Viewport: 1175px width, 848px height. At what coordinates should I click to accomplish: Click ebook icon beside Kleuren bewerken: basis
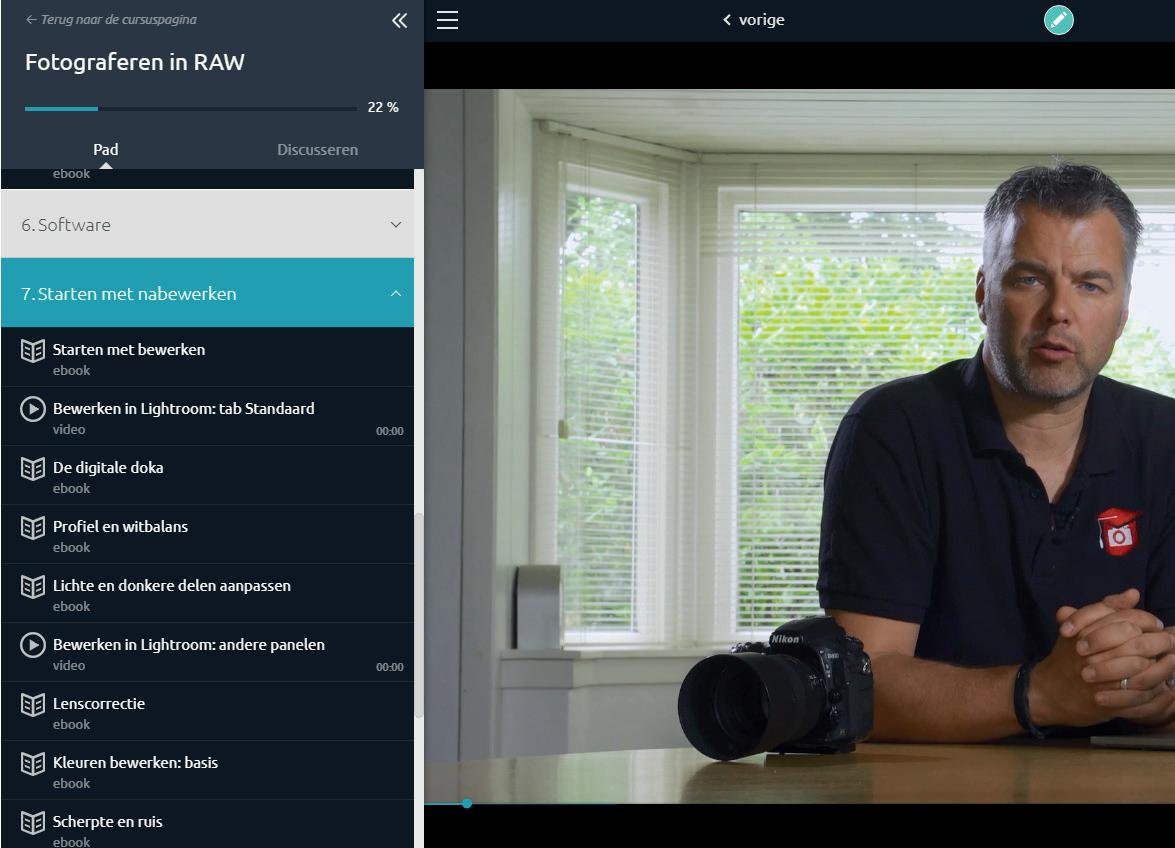(x=33, y=764)
